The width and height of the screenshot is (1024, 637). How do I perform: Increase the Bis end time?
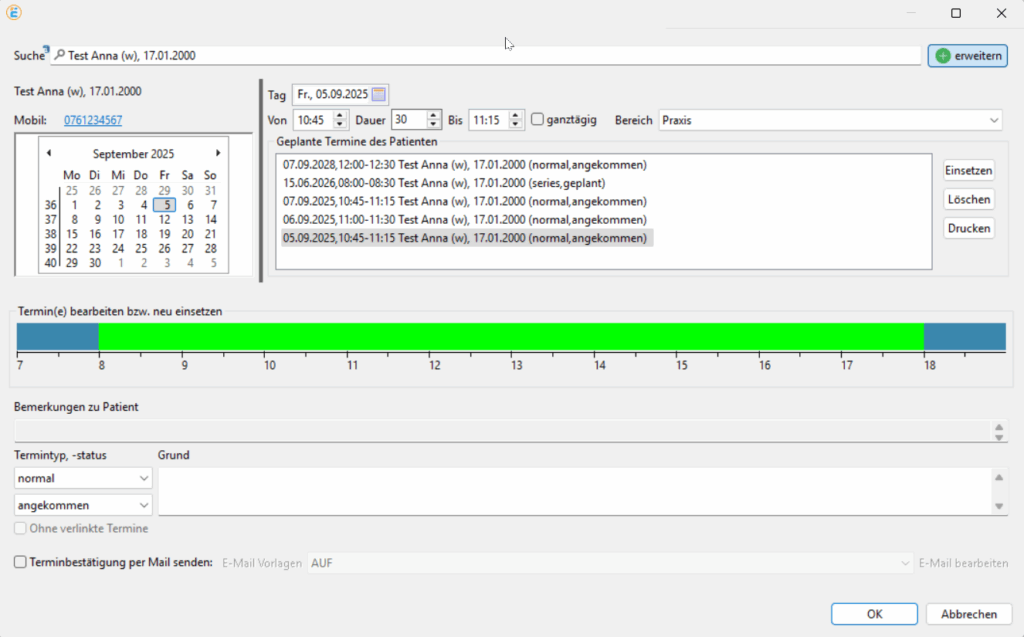pos(516,115)
